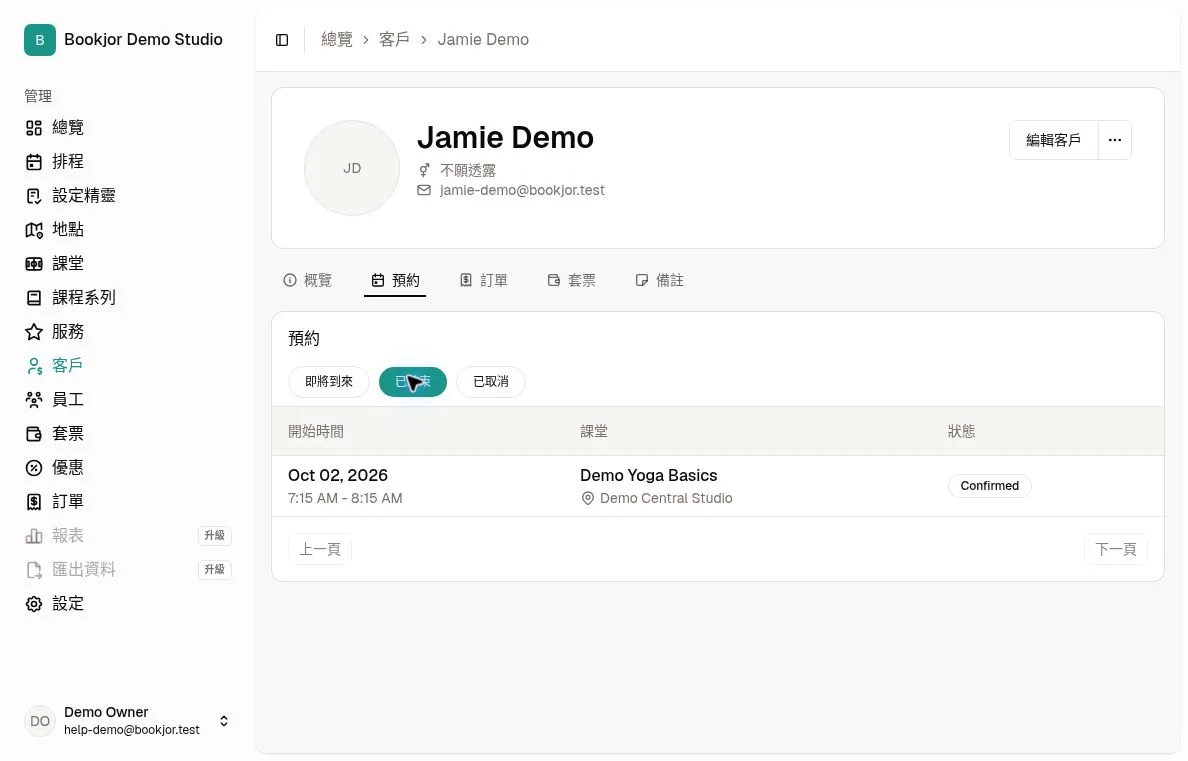Open 排程 schedule calendar icon in sidebar
The width and height of the screenshot is (1188, 761).
click(33, 161)
